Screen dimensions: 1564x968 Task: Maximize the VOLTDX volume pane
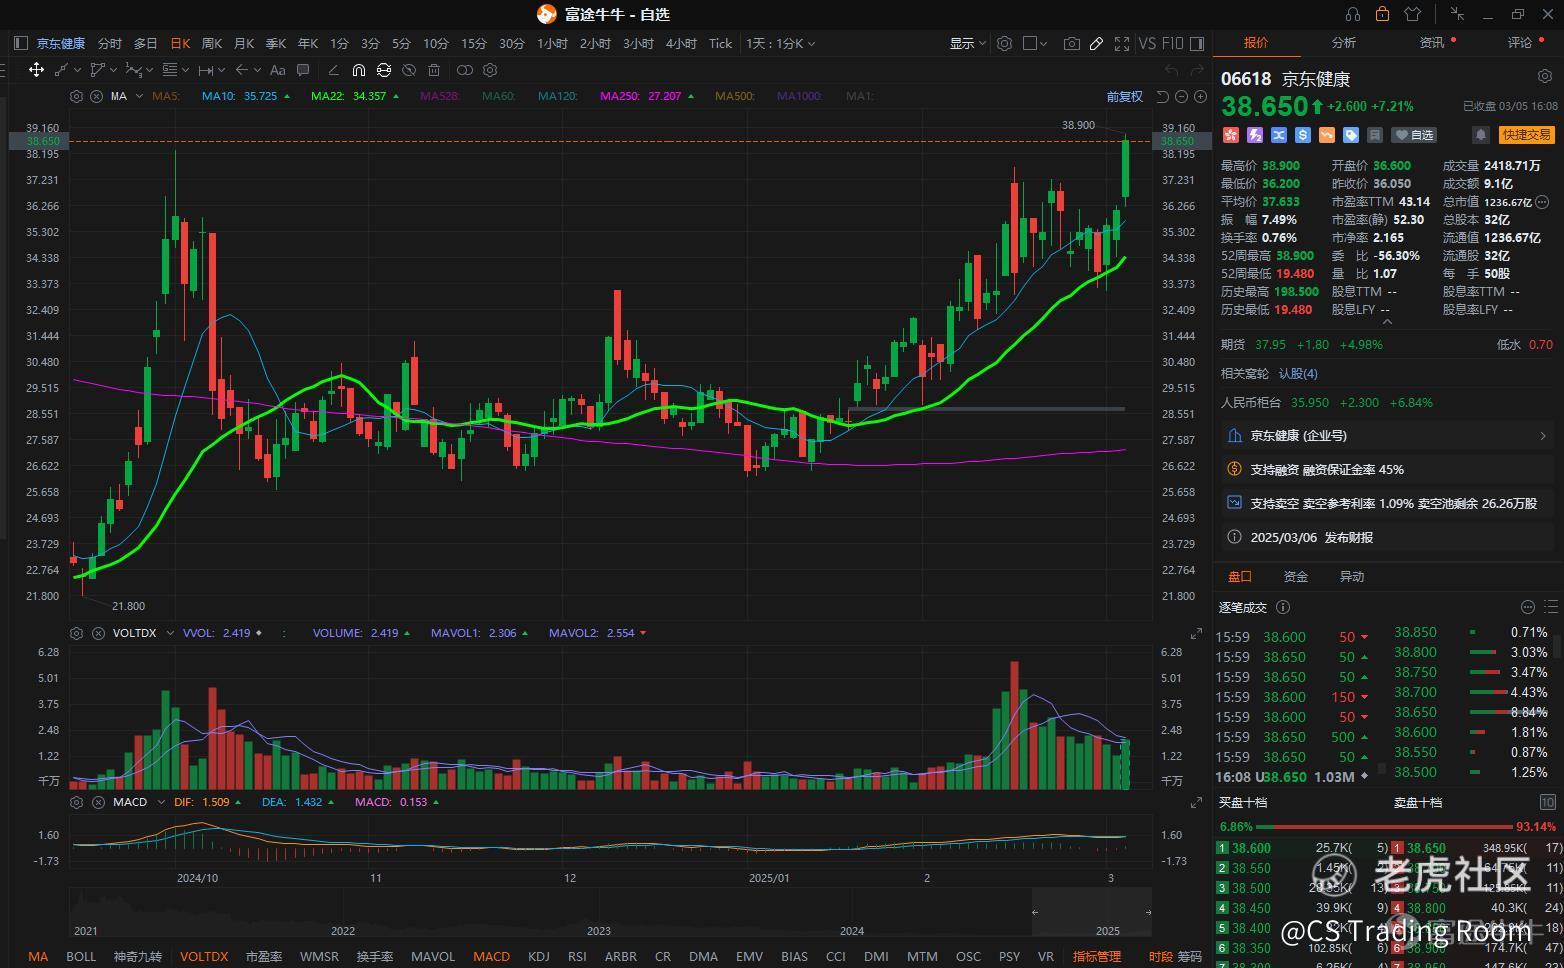click(1196, 634)
